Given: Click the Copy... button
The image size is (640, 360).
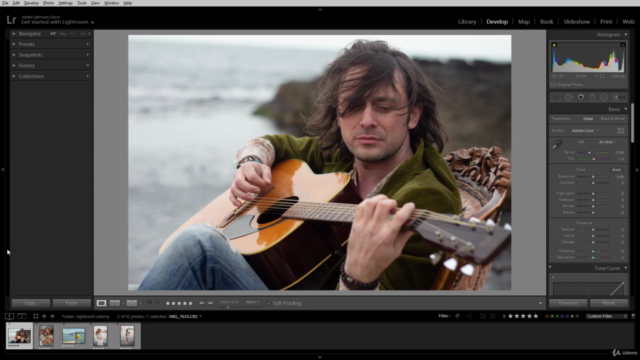Looking at the screenshot, I should tap(31, 303).
